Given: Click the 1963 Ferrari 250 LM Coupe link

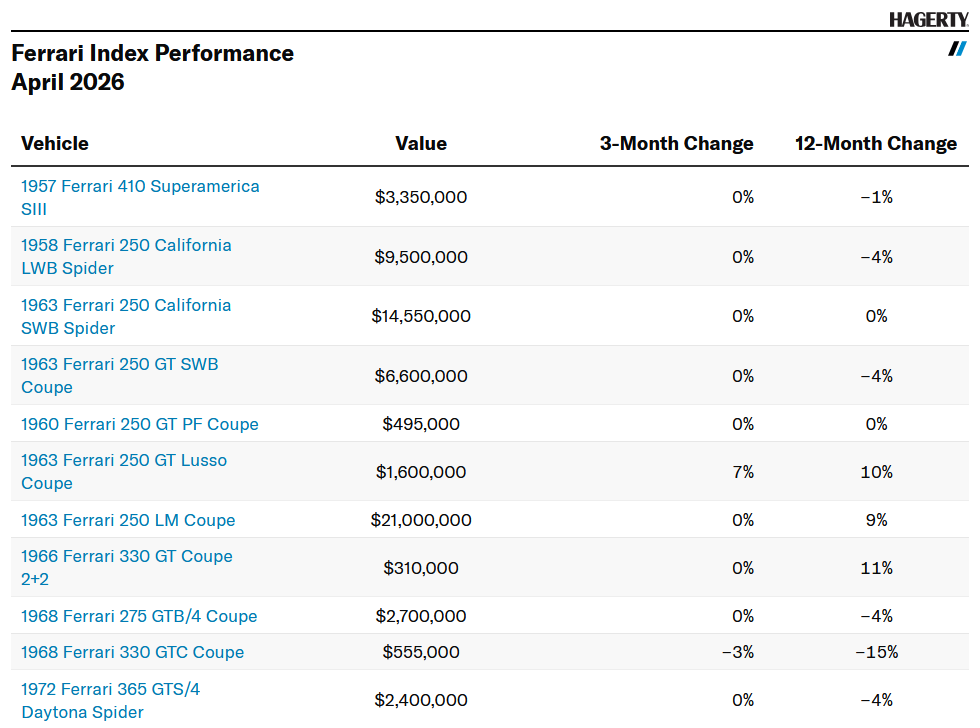Looking at the screenshot, I should [128, 520].
